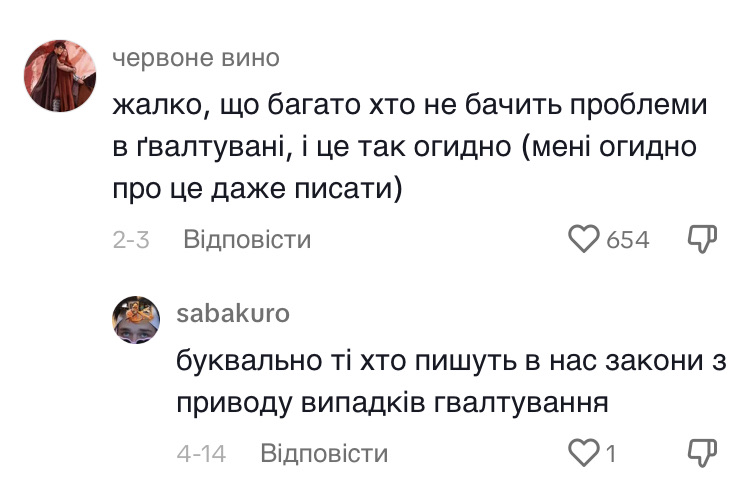Viewport: 750px width, 483px height.
Task: Click the line "приводу випадків гвалтування"
Action: pos(393,403)
